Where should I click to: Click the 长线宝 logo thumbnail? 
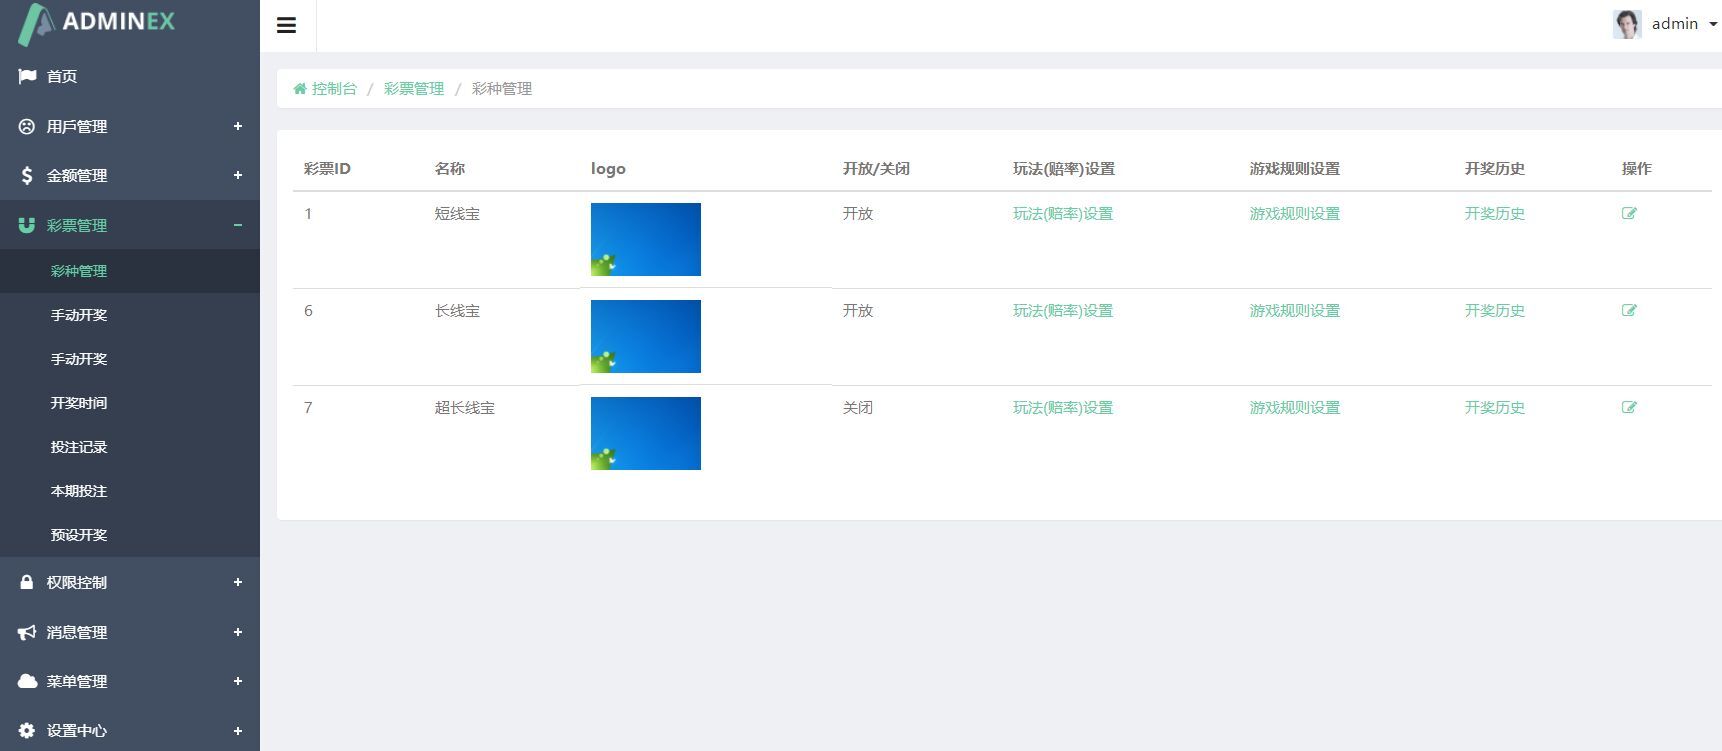click(x=646, y=336)
